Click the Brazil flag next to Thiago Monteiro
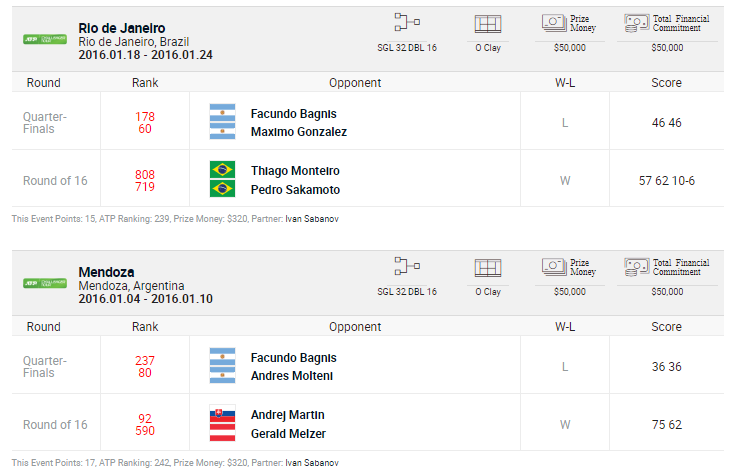732x475 pixels. click(x=222, y=169)
